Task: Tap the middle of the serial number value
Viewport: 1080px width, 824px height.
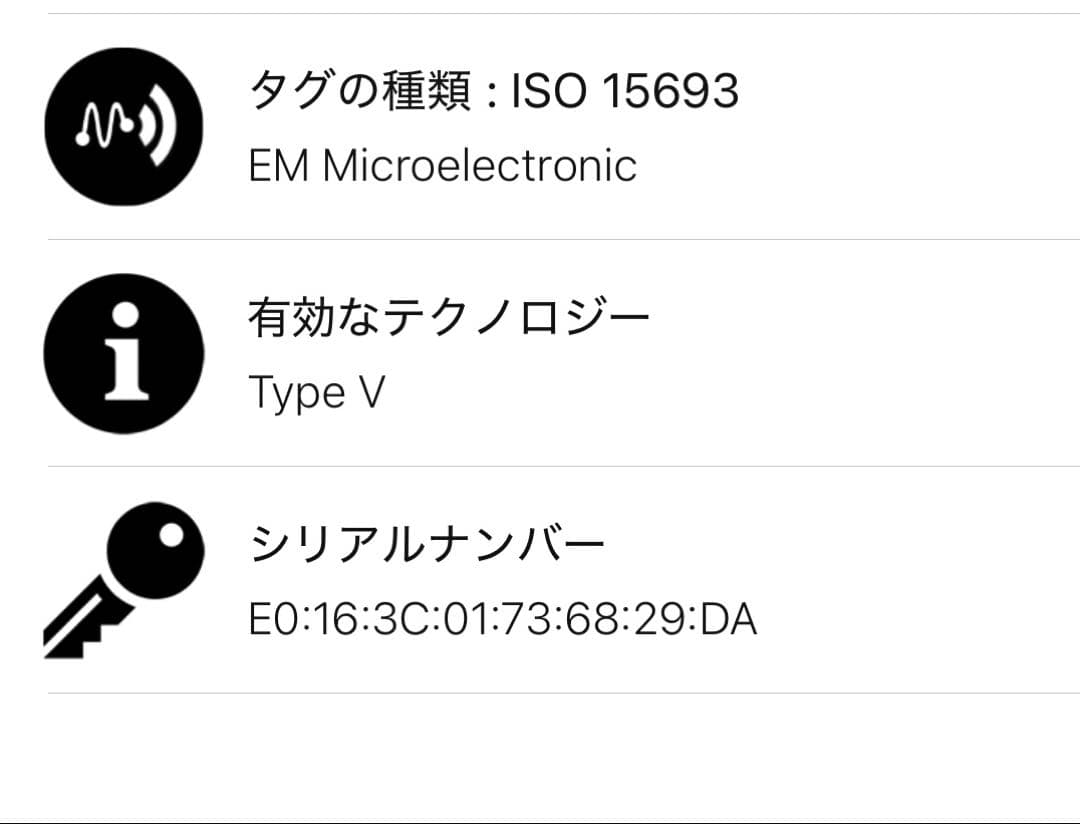Action: coord(502,621)
